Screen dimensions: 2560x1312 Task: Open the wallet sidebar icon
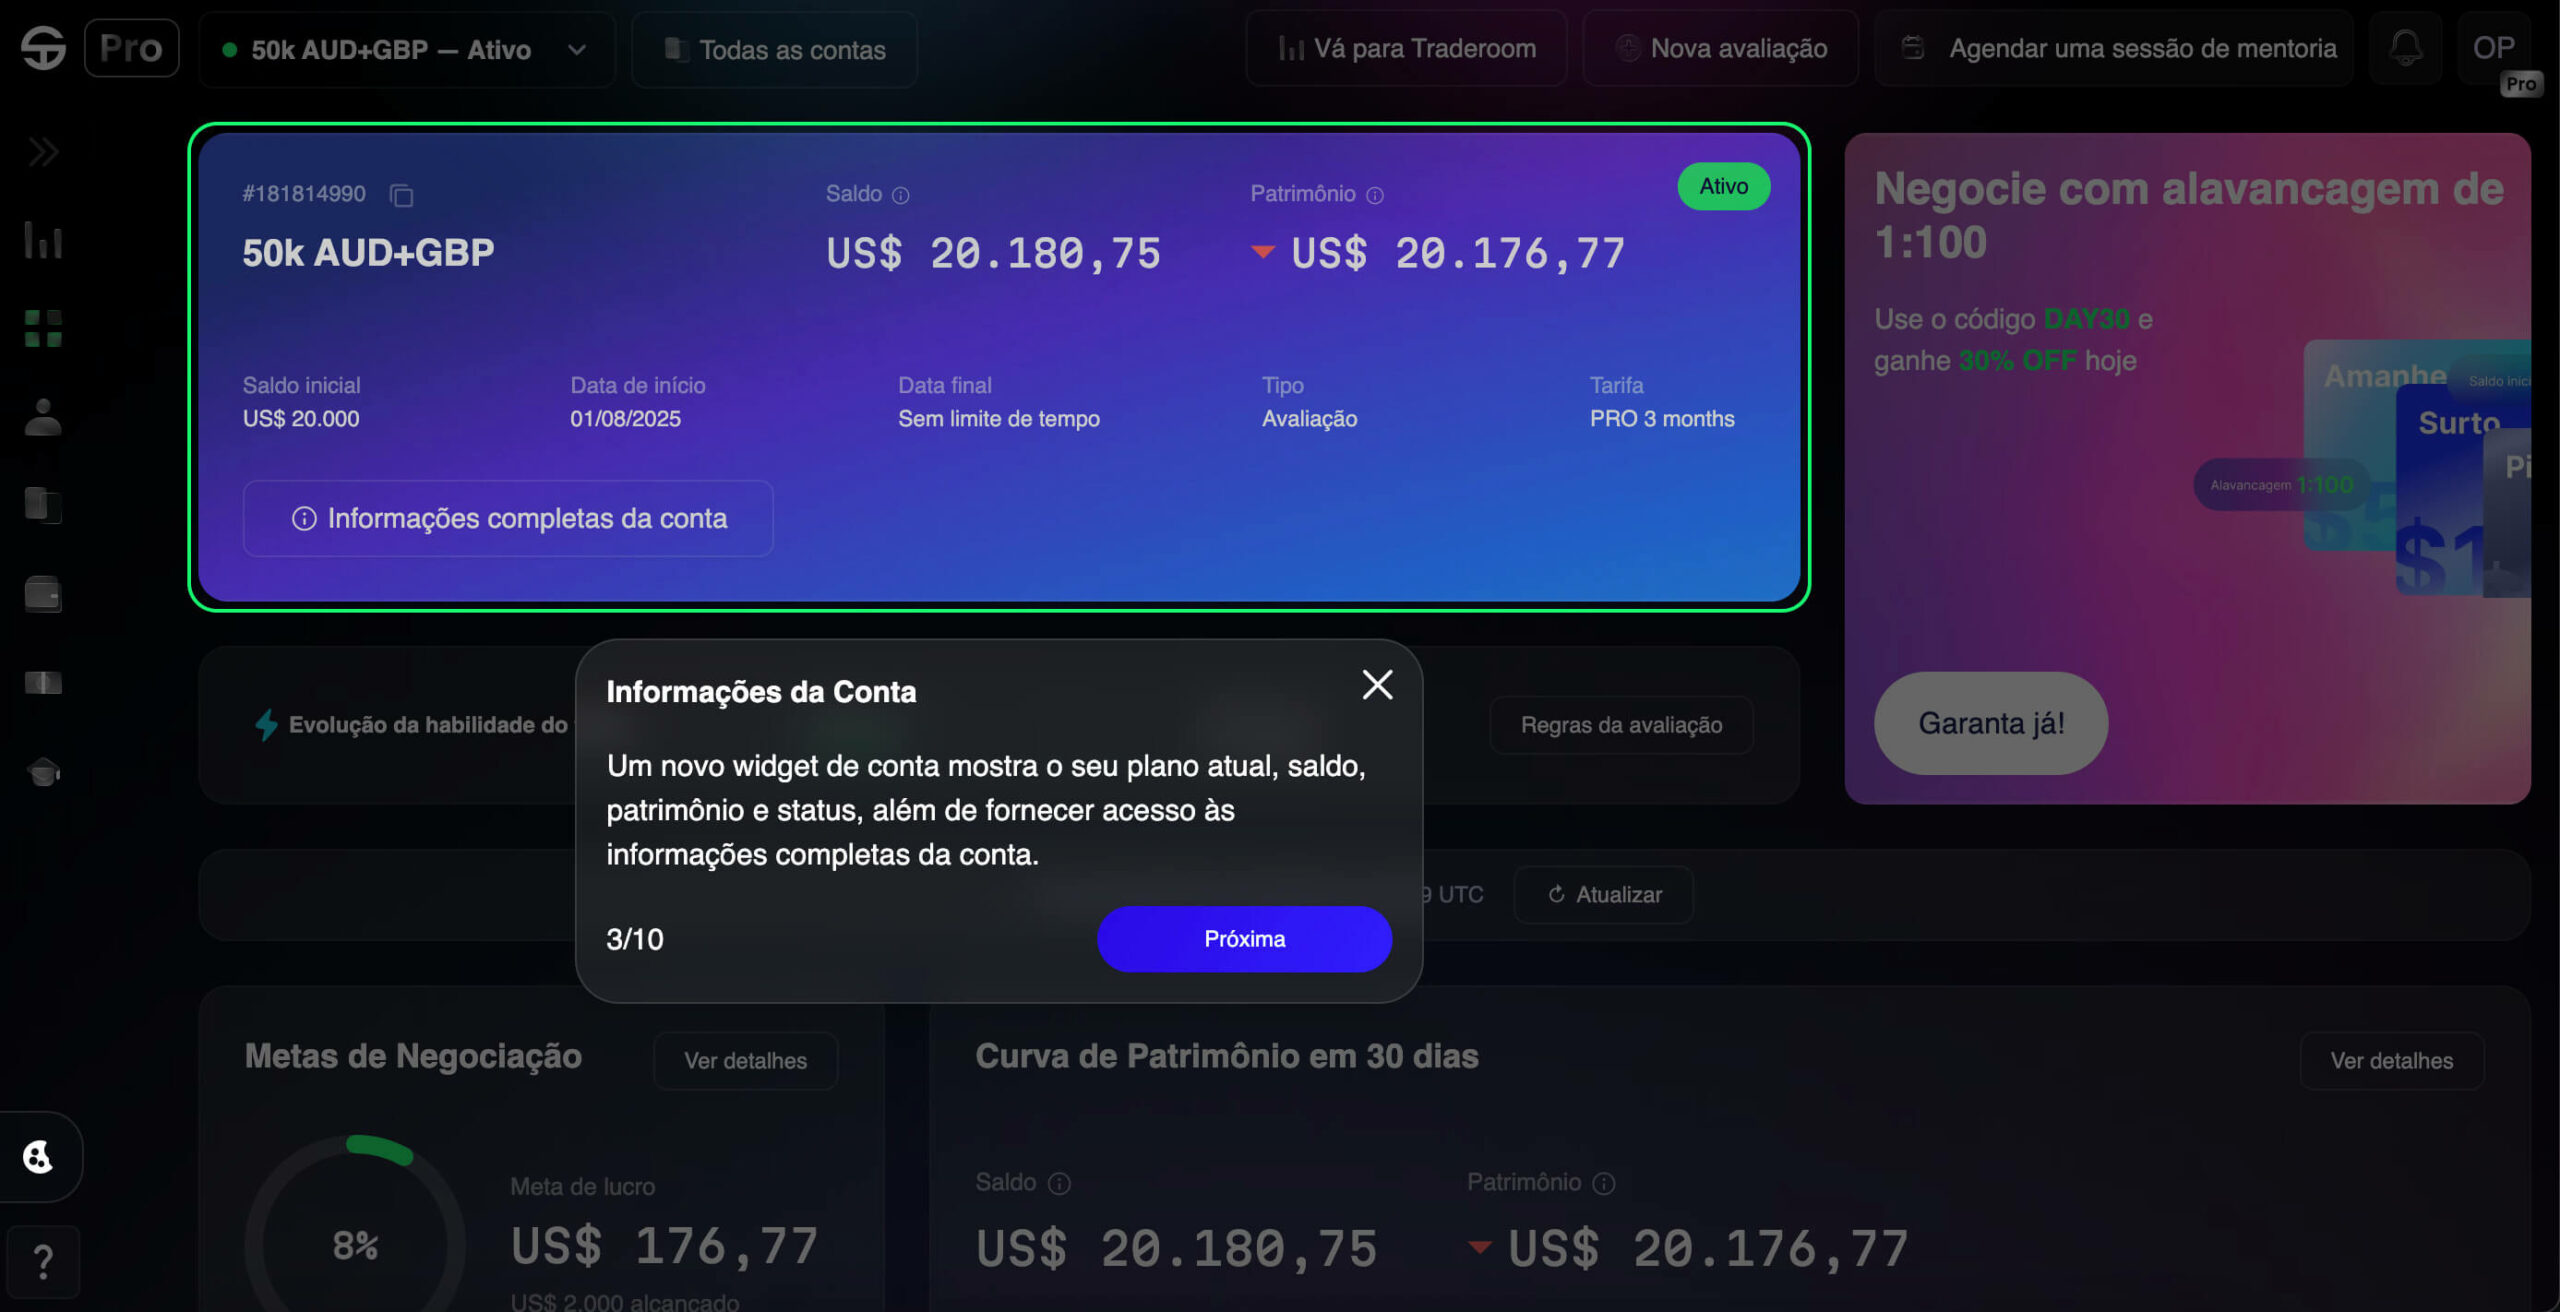pos(43,594)
